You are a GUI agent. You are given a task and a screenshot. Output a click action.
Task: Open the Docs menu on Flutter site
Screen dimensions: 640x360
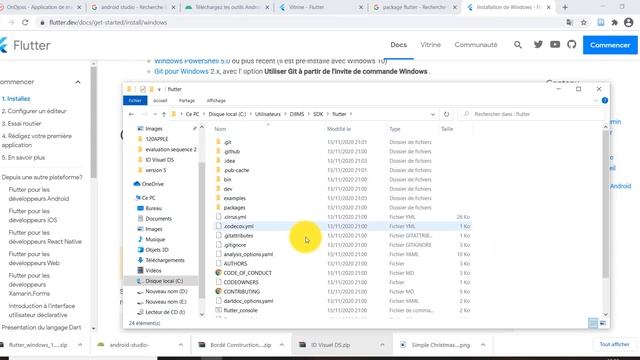398,45
